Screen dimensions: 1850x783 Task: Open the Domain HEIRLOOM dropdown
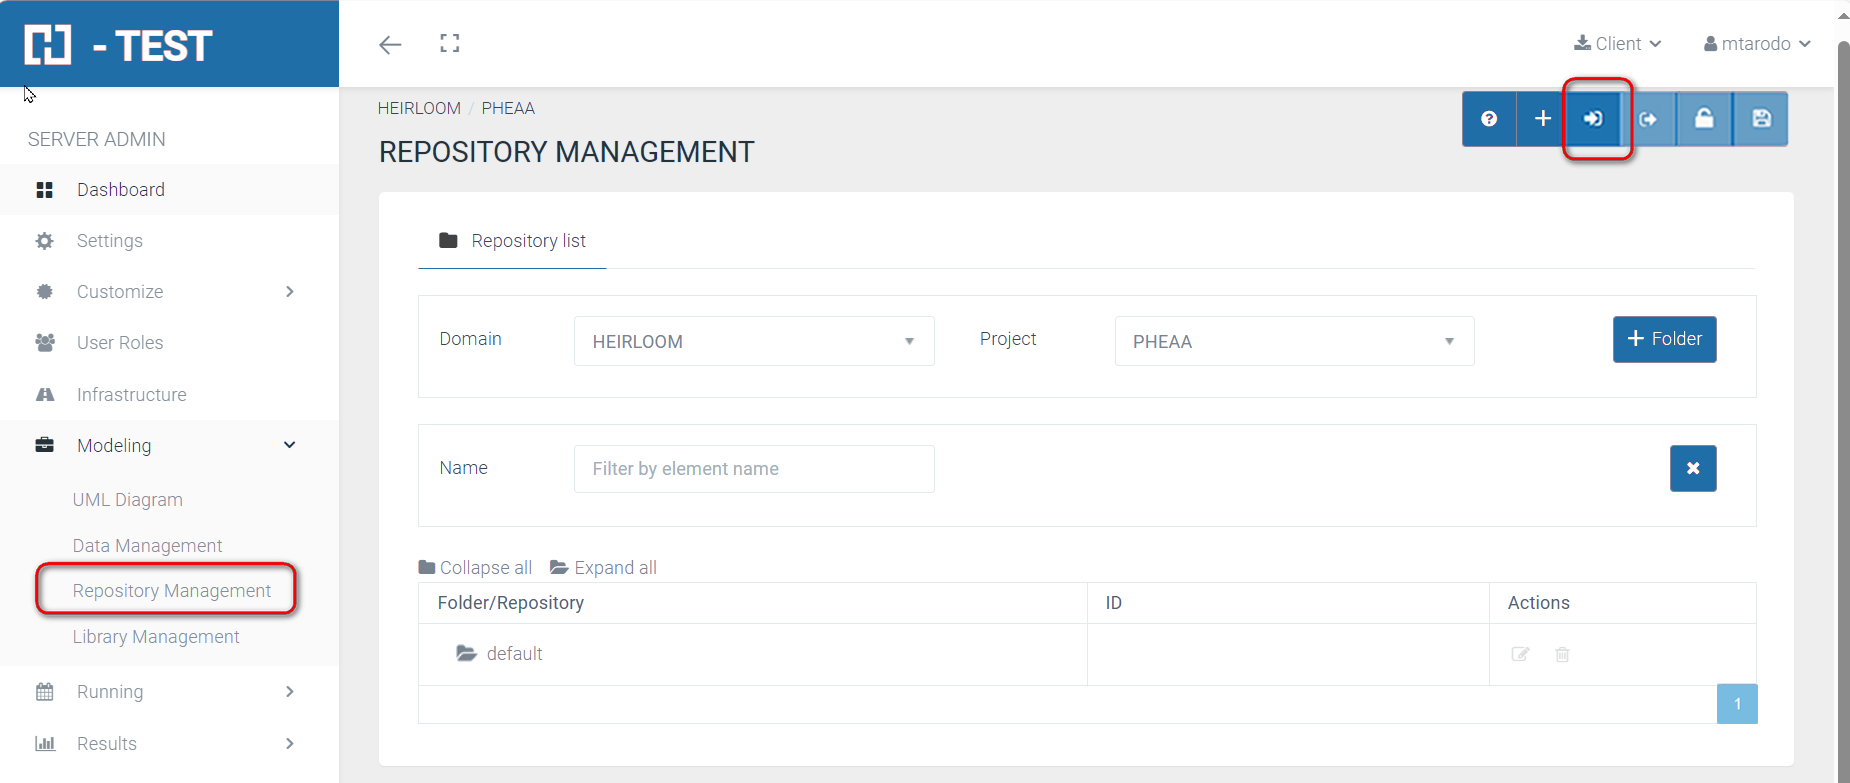coord(753,341)
